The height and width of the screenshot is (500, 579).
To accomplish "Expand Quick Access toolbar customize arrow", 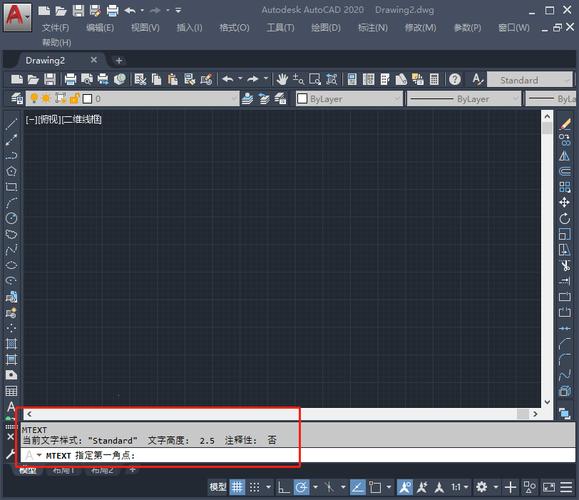I will click(x=178, y=10).
